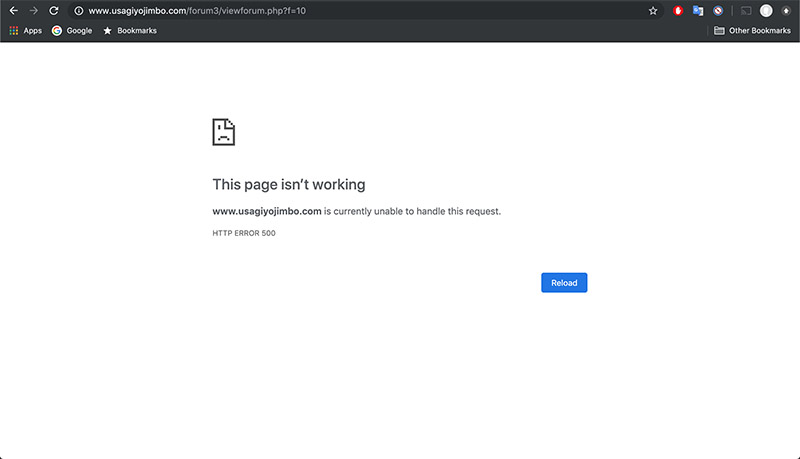Click the Chrome update menu icon
The width and height of the screenshot is (800, 459).
(x=786, y=11)
